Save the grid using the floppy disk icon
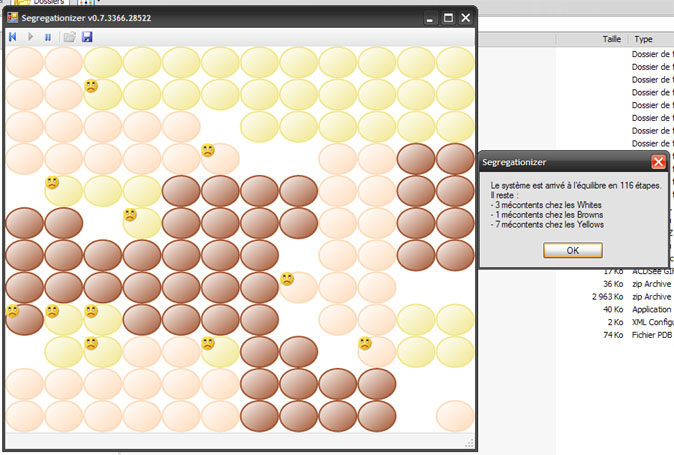Screen dimensions: 674x455 point(87,37)
